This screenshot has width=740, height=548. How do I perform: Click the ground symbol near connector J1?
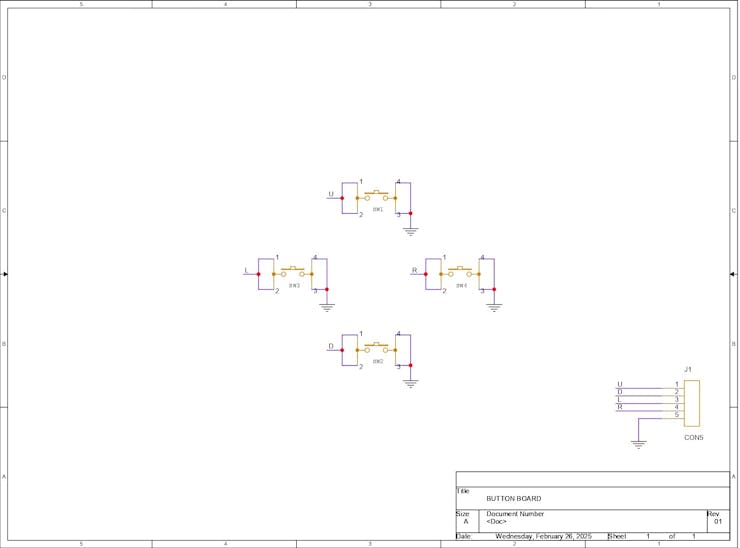coord(638,444)
